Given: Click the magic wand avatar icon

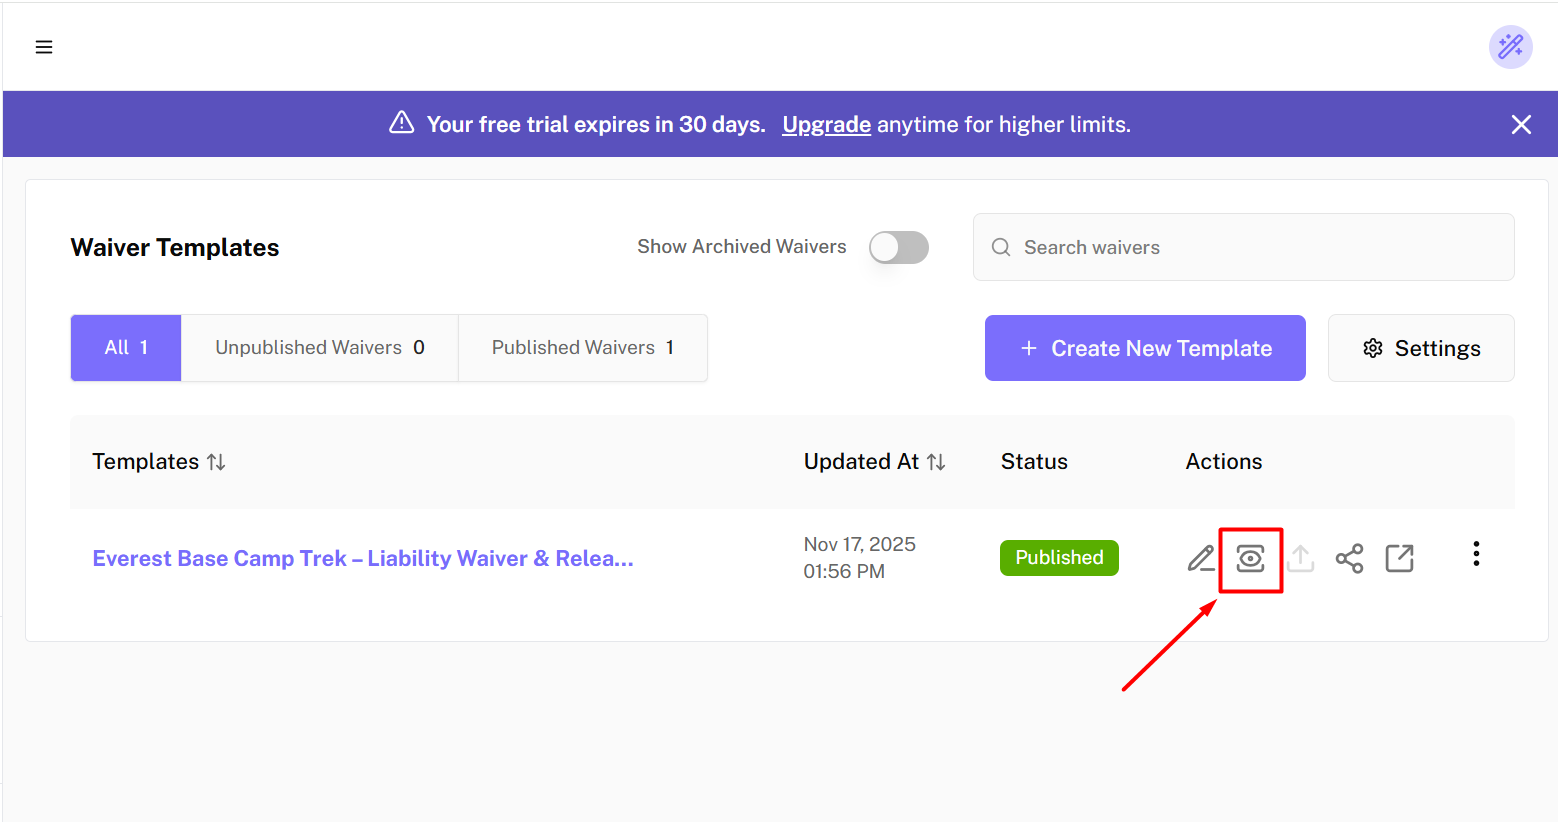Looking at the screenshot, I should tap(1510, 47).
